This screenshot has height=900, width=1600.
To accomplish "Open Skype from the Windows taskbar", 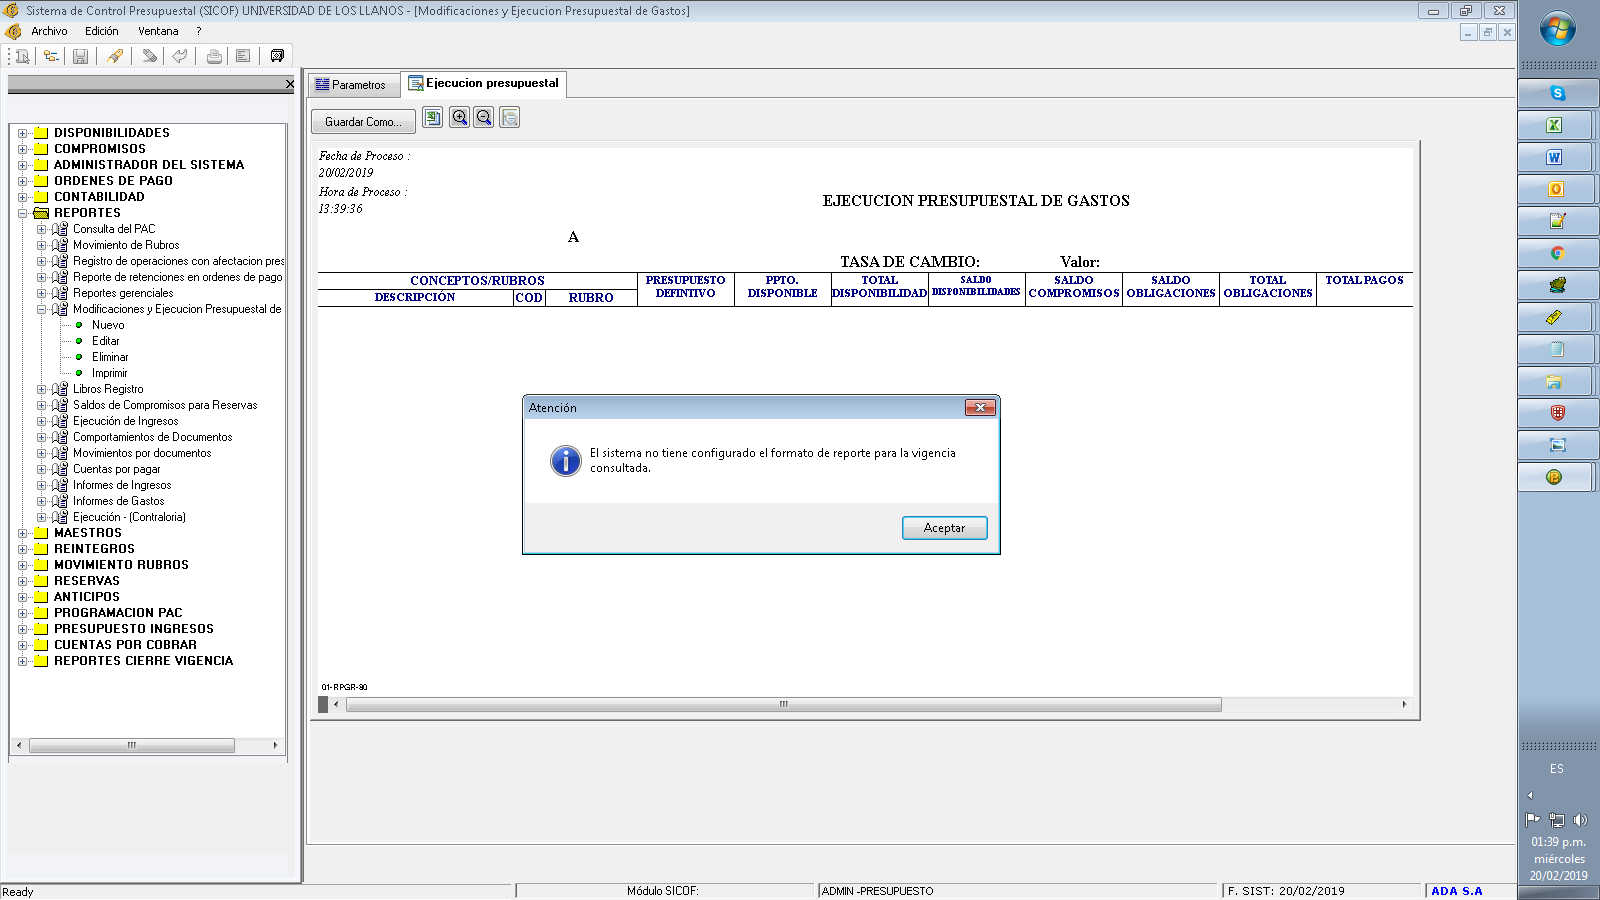I will [x=1556, y=93].
